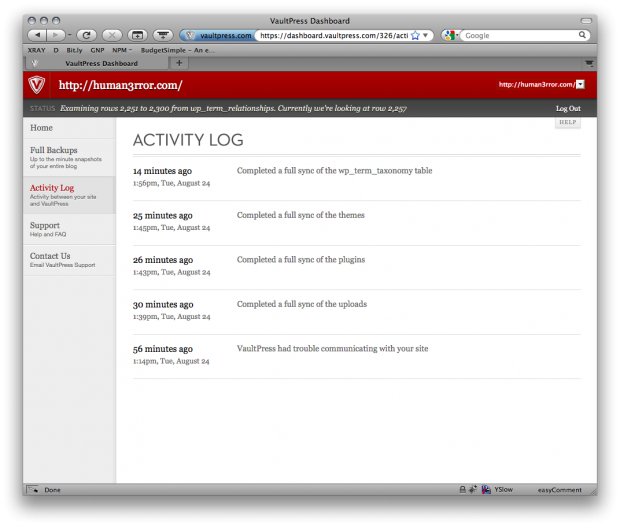
Task: Open Support in the sidebar
Action: coord(69,229)
